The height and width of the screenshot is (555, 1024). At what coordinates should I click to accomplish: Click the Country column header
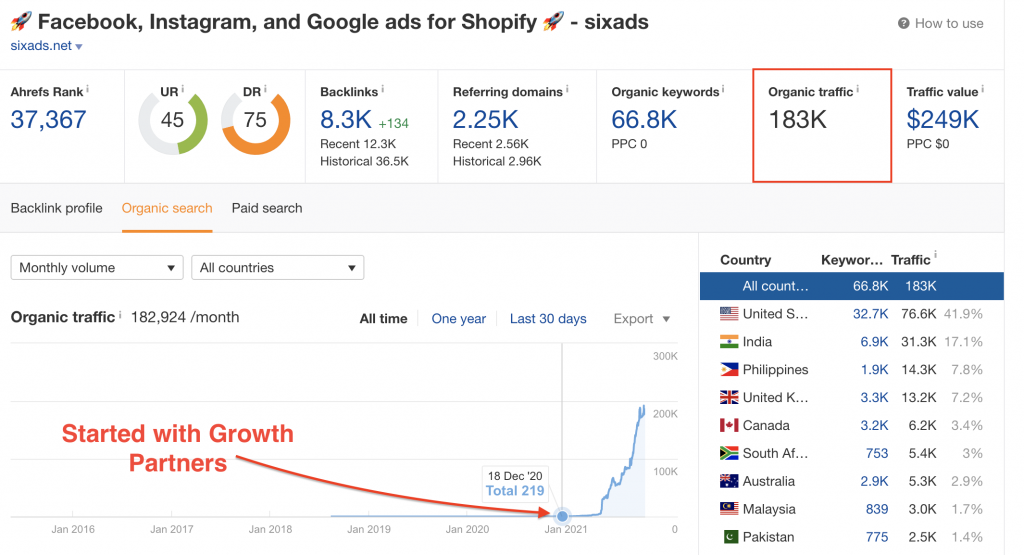tap(745, 260)
